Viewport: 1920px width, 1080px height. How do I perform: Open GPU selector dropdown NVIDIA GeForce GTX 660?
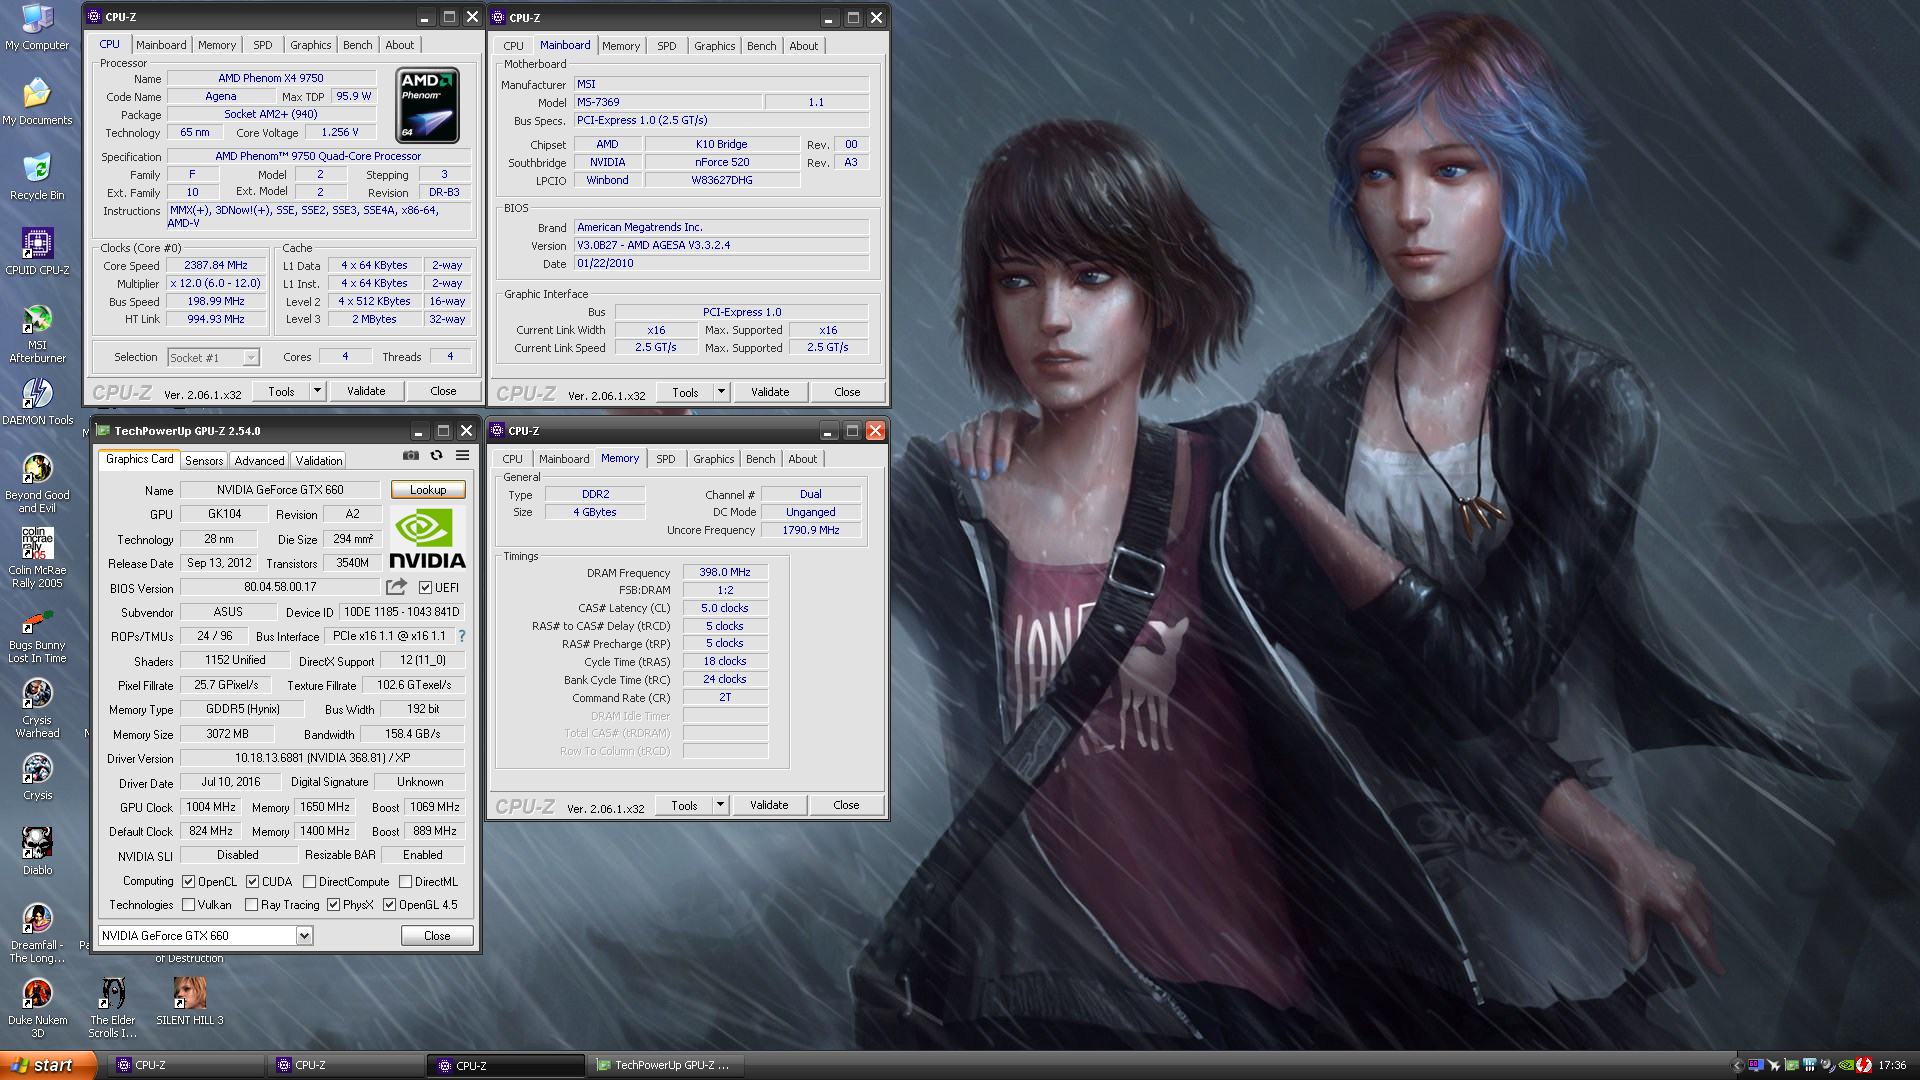206,936
